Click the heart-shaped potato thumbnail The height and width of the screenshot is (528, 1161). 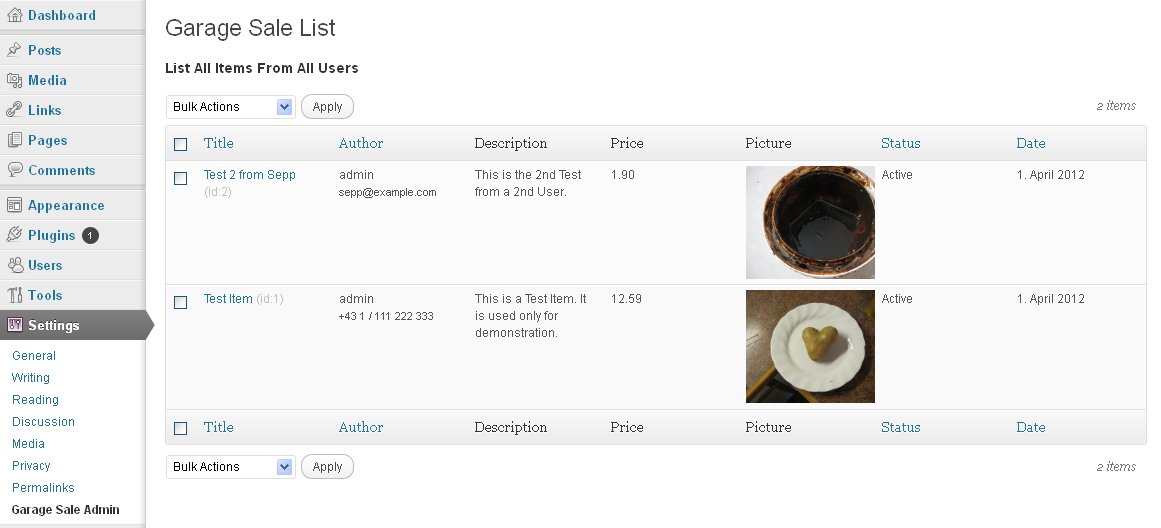pos(810,346)
